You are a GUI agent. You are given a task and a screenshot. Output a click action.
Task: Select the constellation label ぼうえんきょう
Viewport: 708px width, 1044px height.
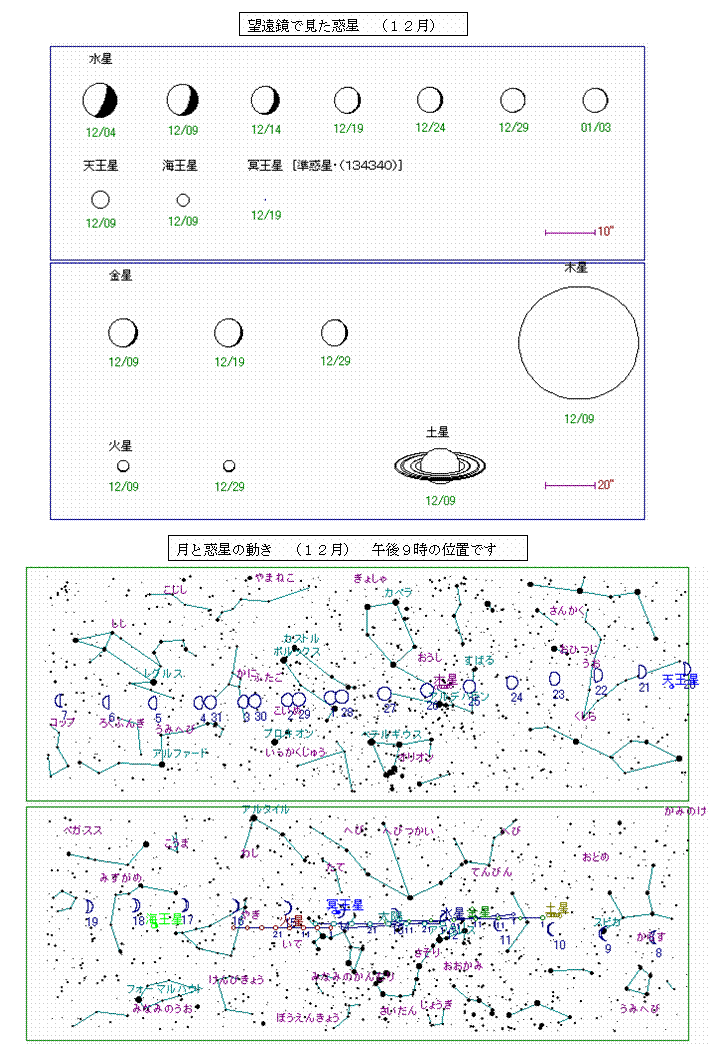308,1017
